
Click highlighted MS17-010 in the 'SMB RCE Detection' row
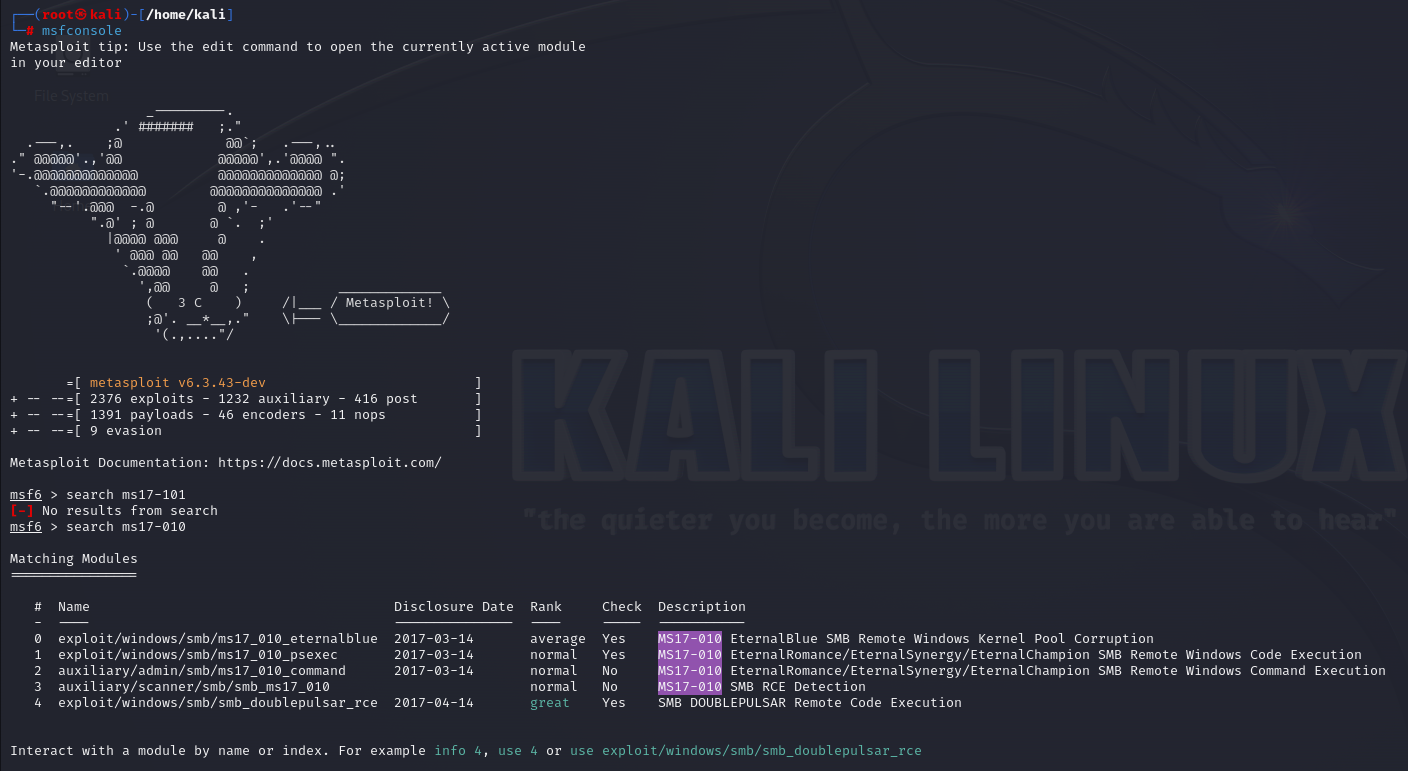click(x=690, y=687)
